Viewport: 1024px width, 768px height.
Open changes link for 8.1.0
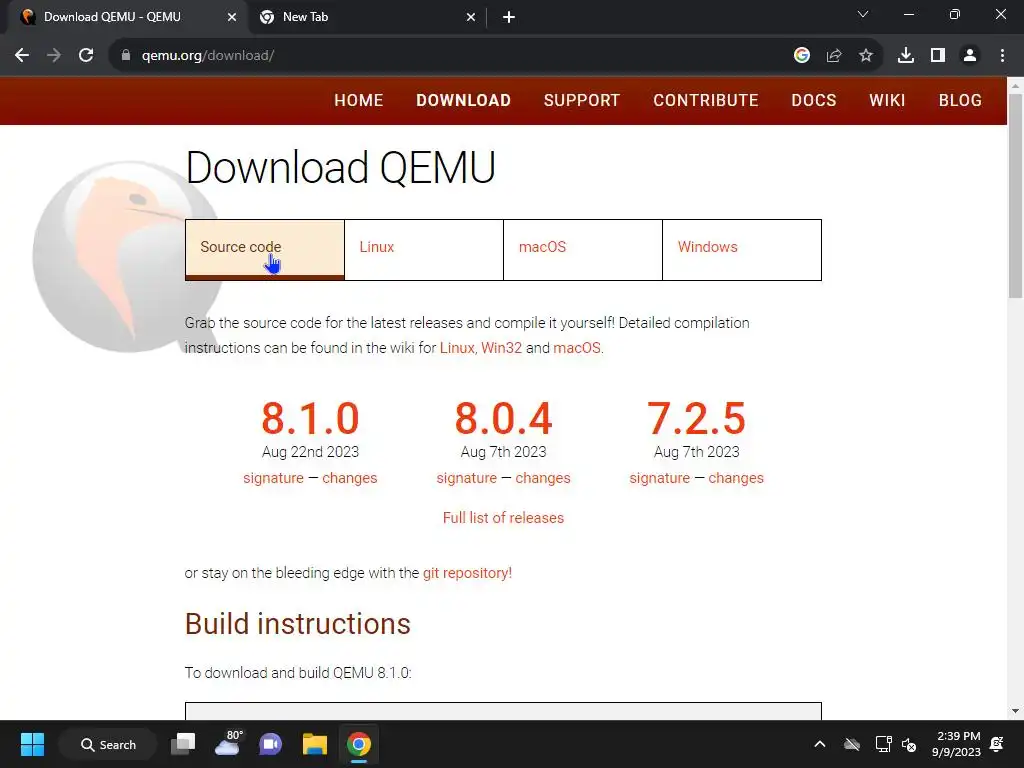349,478
